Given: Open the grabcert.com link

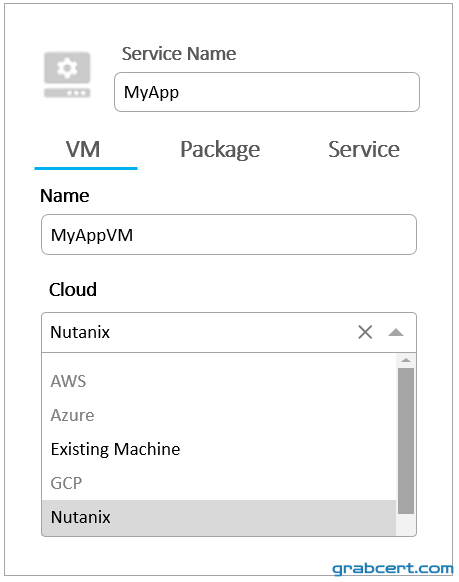Looking at the screenshot, I should tap(392, 569).
